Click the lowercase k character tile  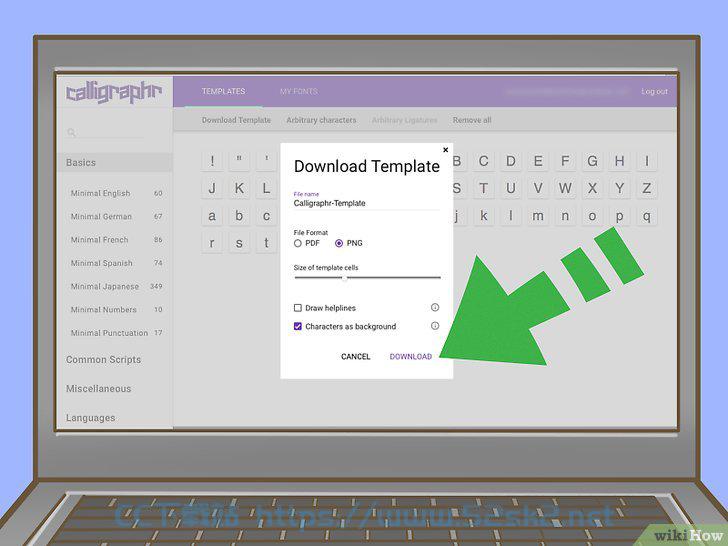pos(483,216)
